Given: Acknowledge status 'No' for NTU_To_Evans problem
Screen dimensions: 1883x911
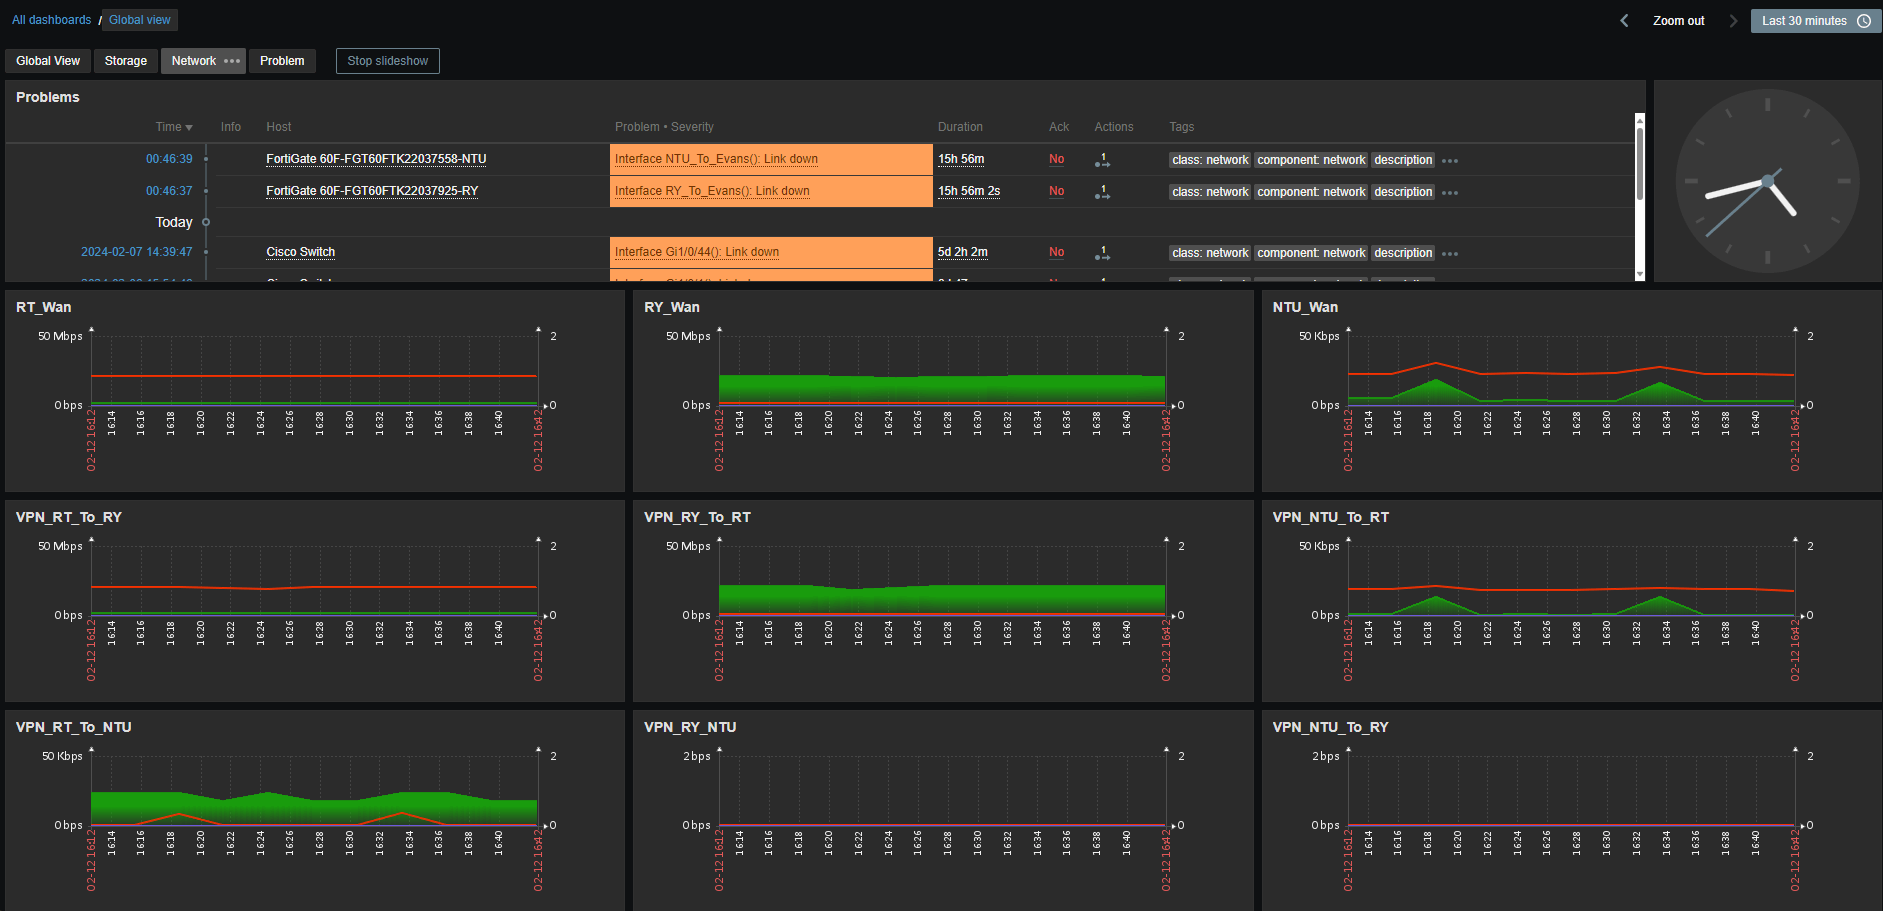Looking at the screenshot, I should point(1056,159).
